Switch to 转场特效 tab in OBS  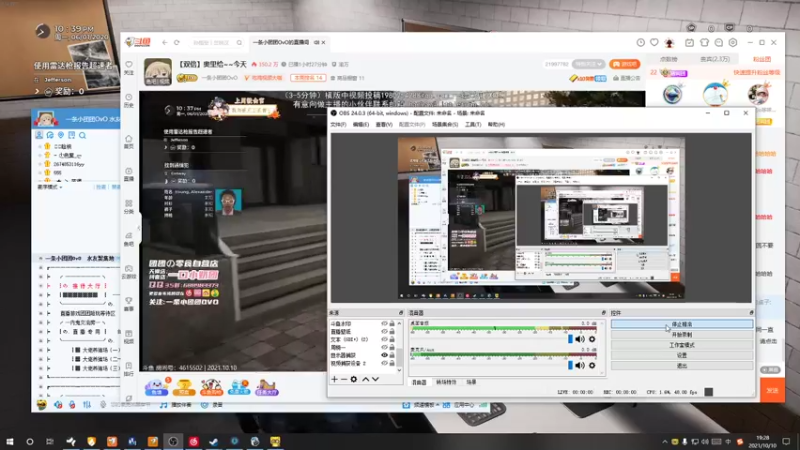(x=446, y=382)
